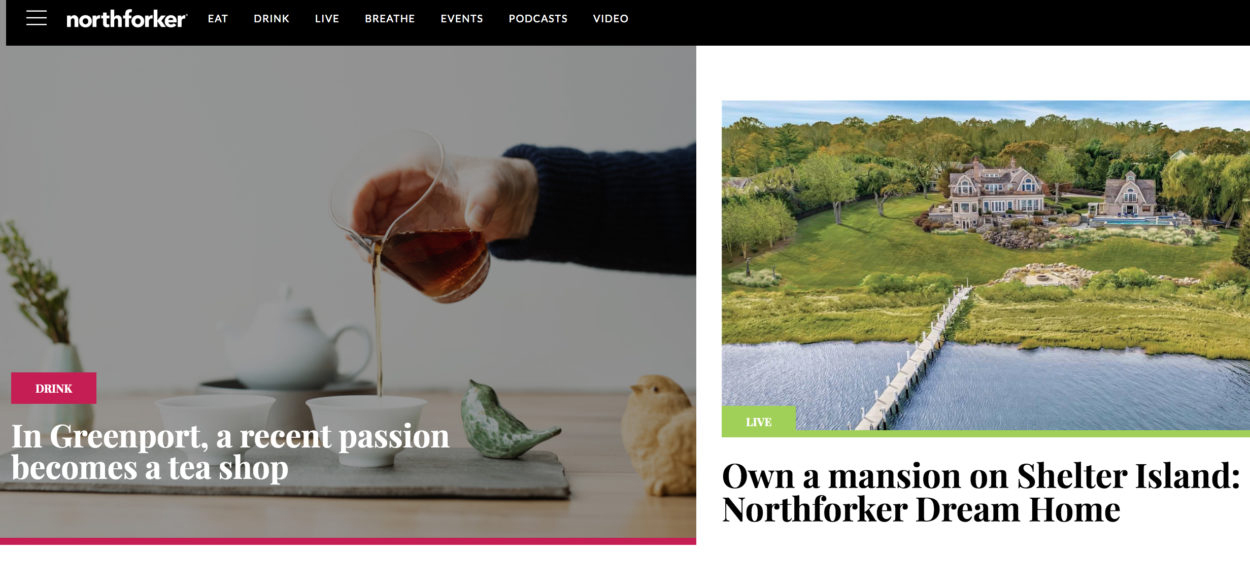Viewport: 1250px width, 567px height.
Task: Open the Greenport tea shop headline
Action: 231,452
